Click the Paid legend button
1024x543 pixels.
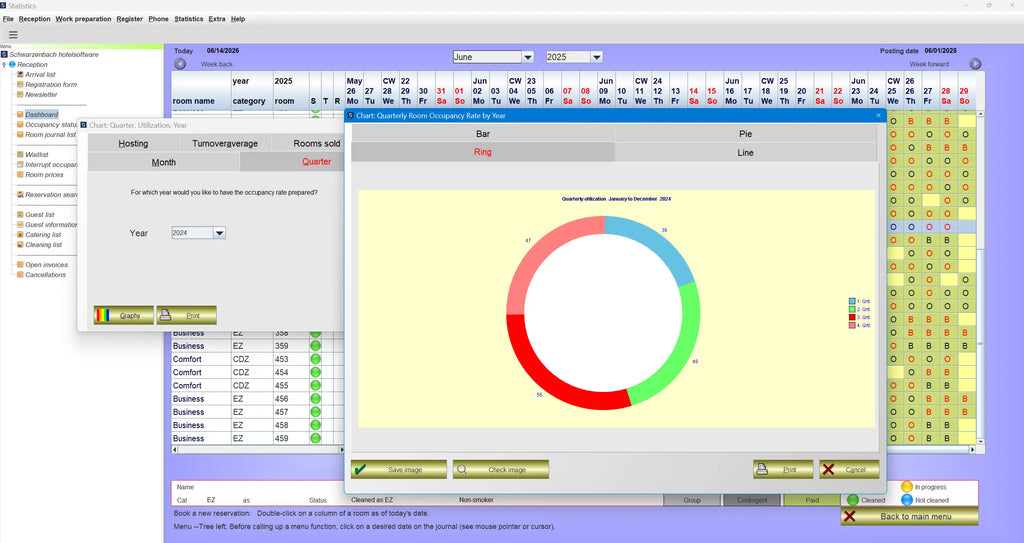point(812,500)
